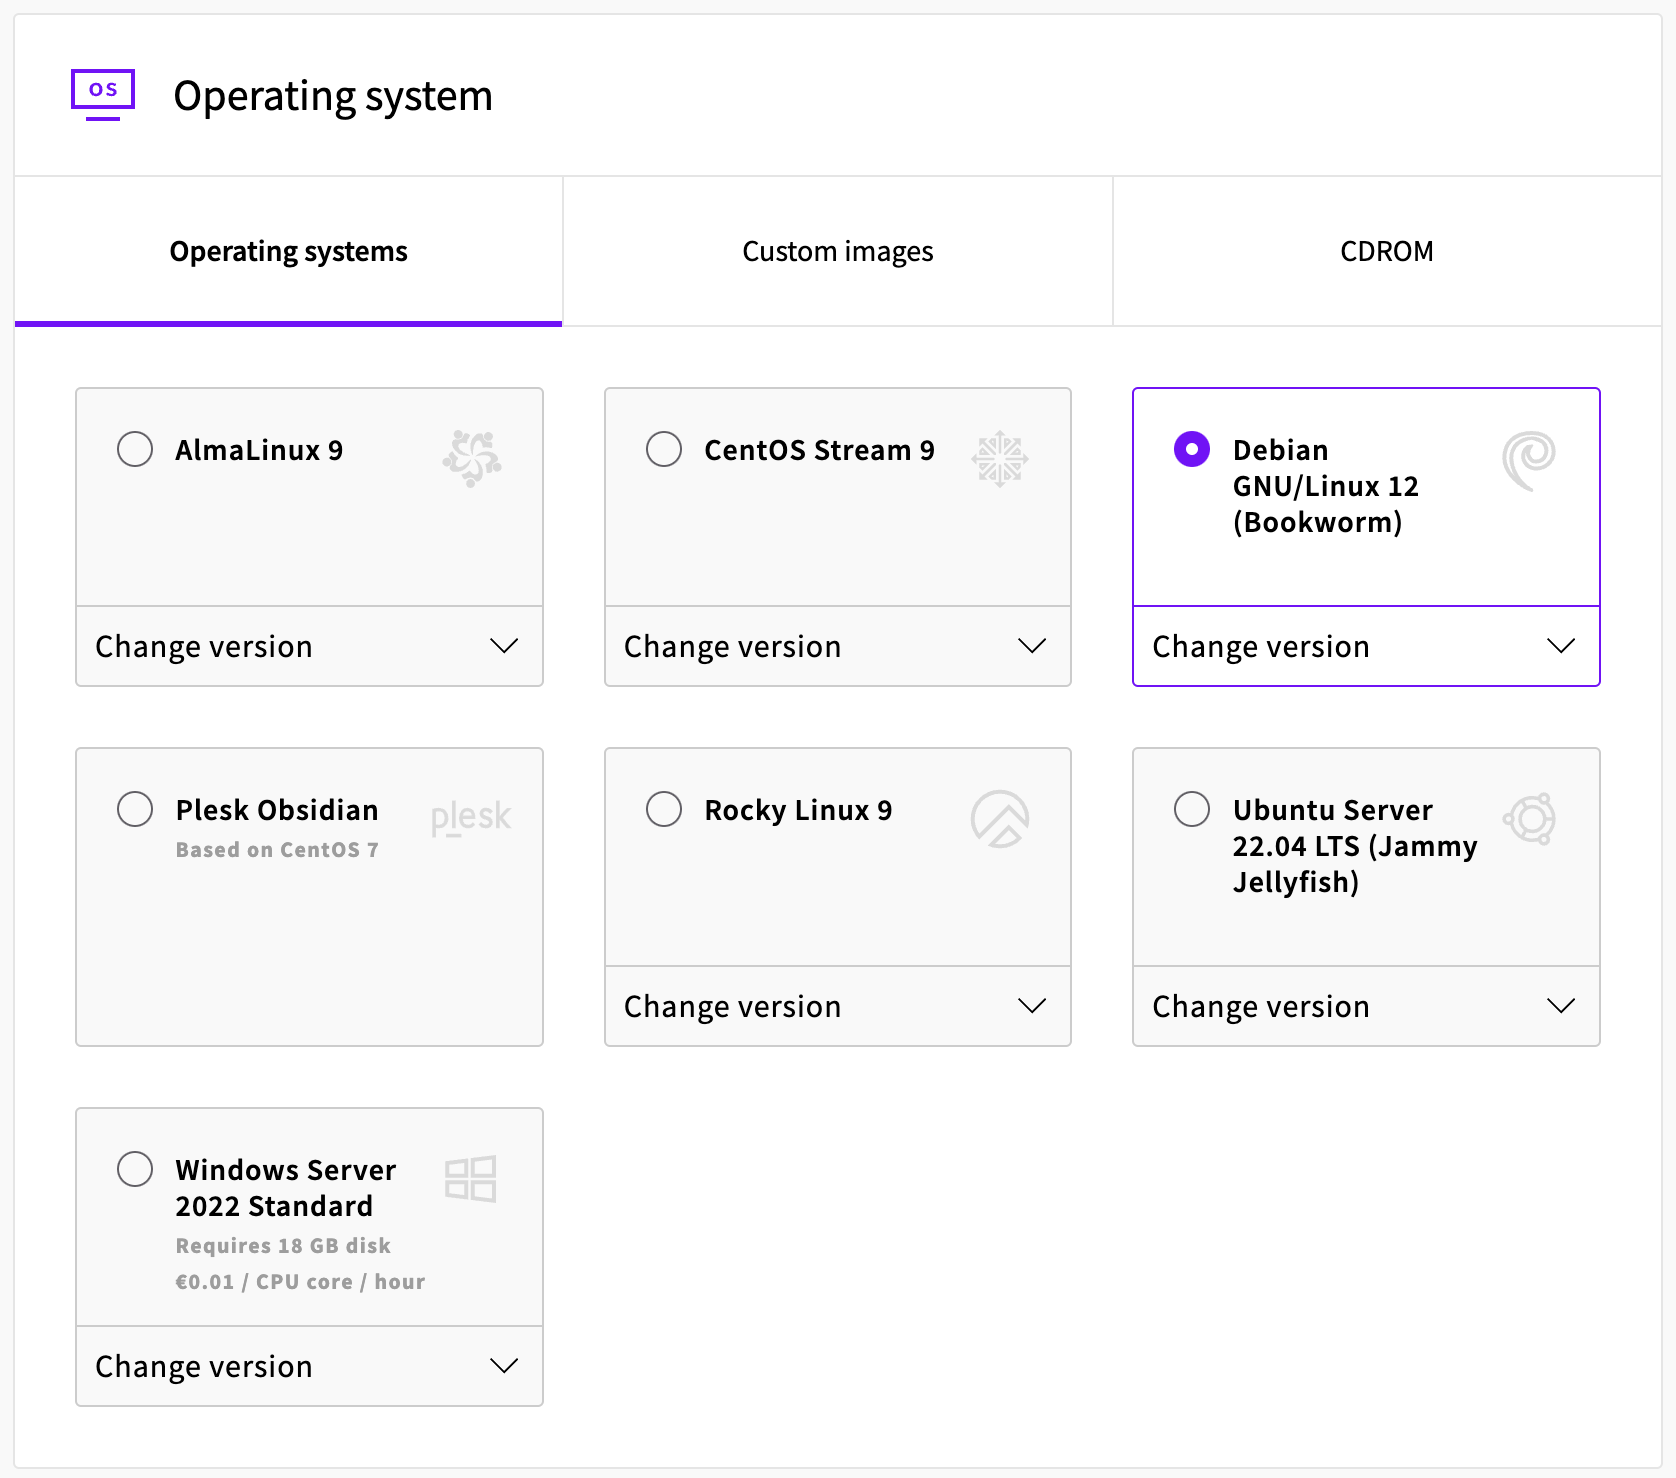Expand Change version under Rocky Linux 9
The width and height of the screenshot is (1676, 1478).
tap(838, 1006)
